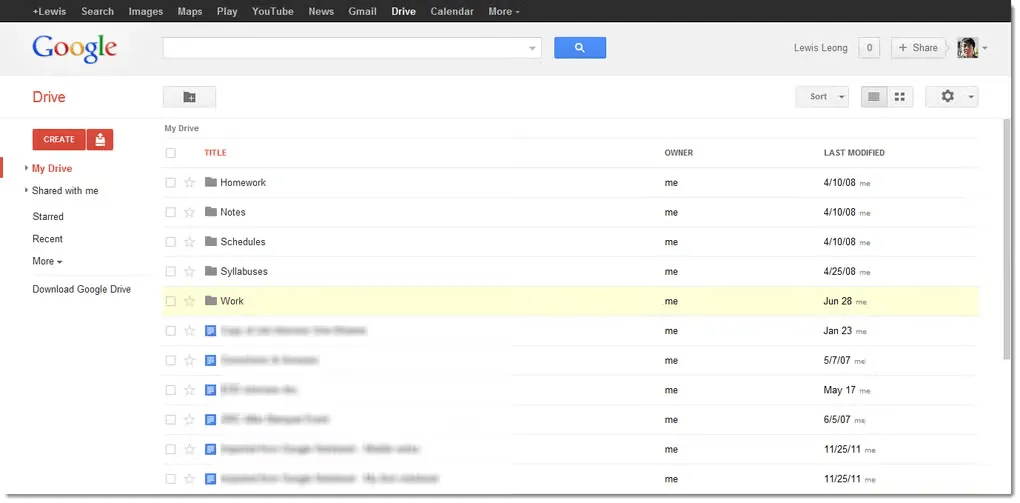Check the box for the May 17 document
The image size is (1020, 503).
[170, 390]
